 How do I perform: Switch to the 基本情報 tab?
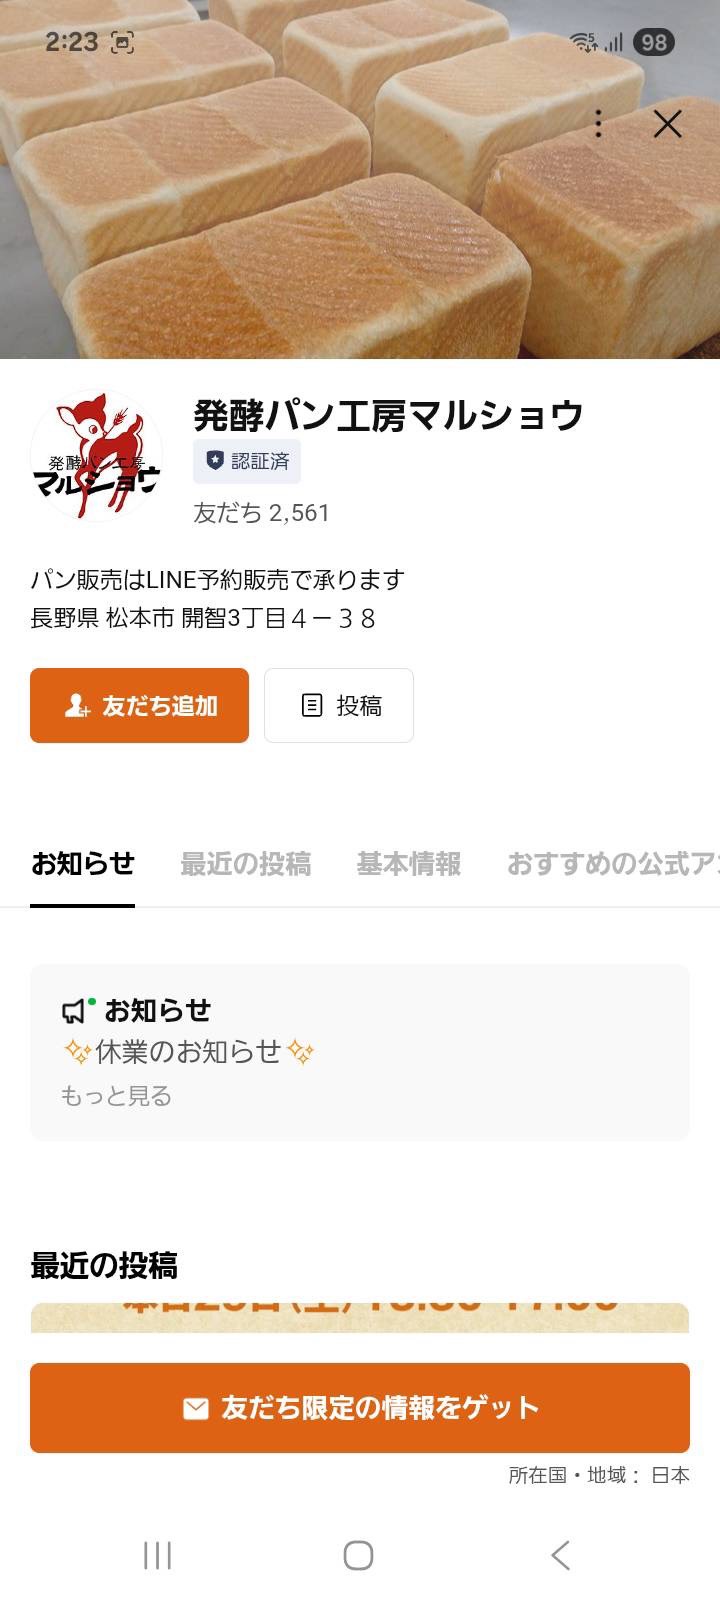click(x=409, y=863)
